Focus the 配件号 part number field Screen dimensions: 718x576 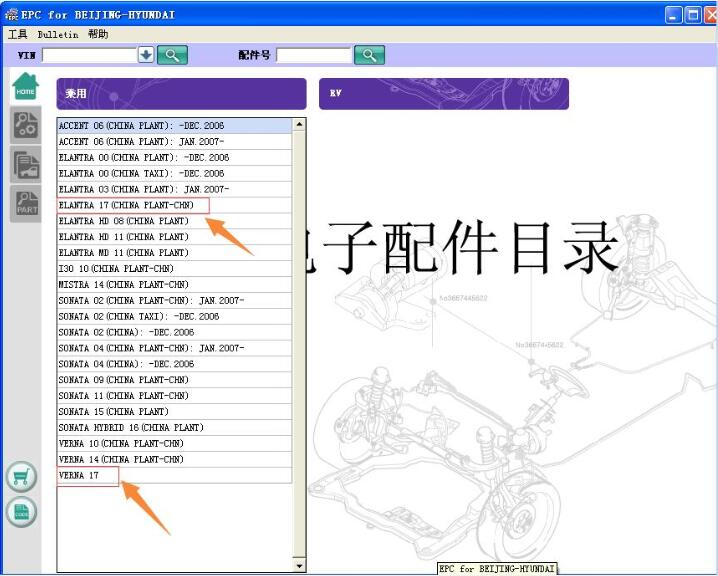(x=314, y=55)
